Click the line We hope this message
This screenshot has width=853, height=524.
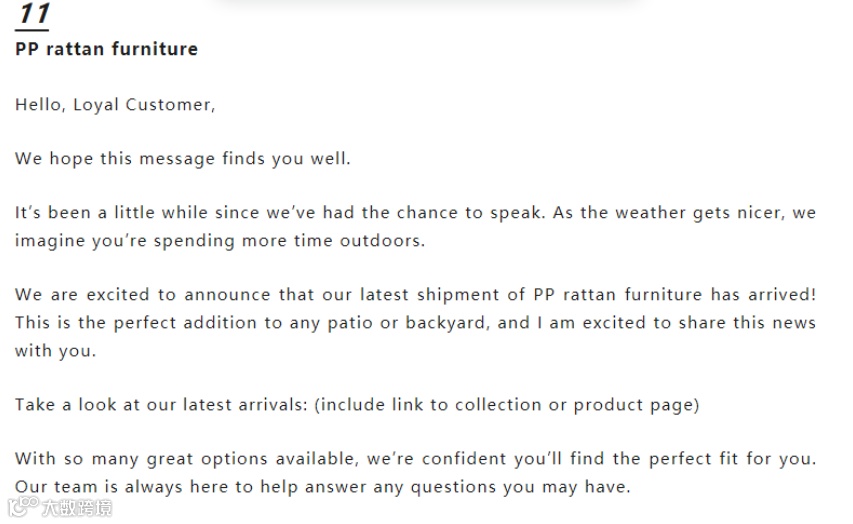tap(183, 159)
